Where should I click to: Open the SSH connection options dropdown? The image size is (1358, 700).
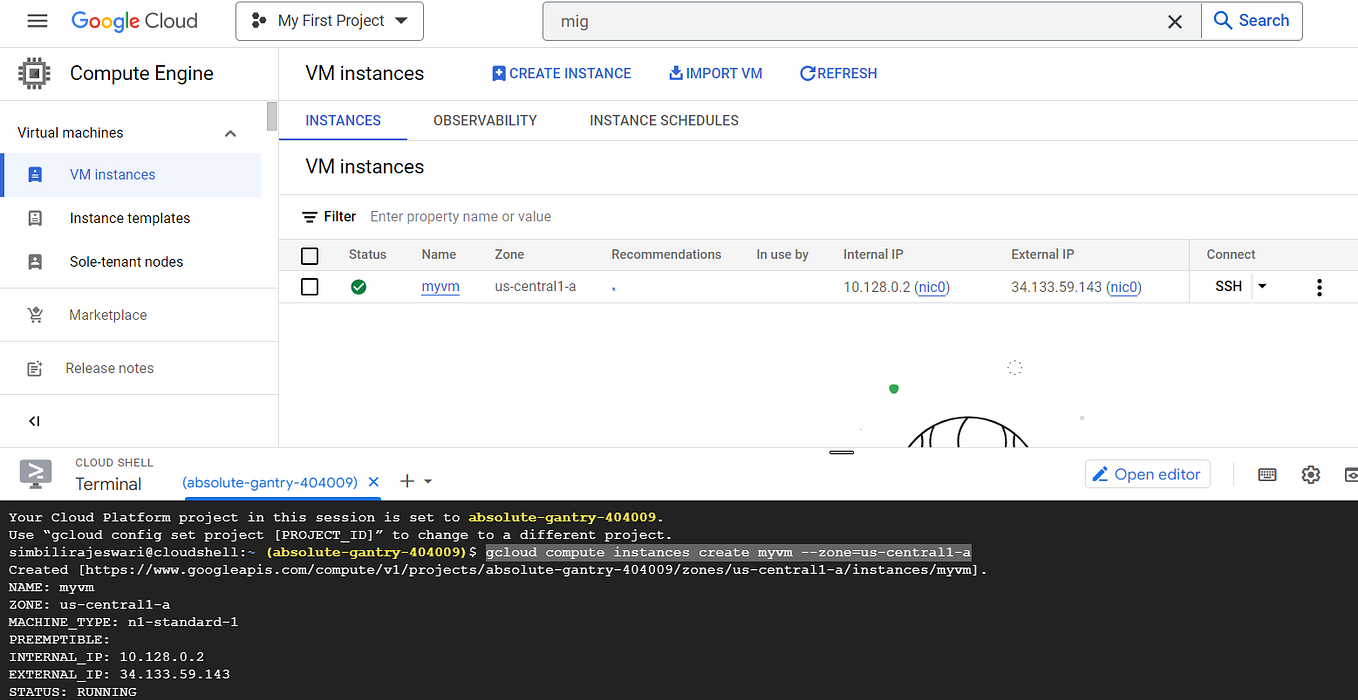pyautogui.click(x=1262, y=286)
